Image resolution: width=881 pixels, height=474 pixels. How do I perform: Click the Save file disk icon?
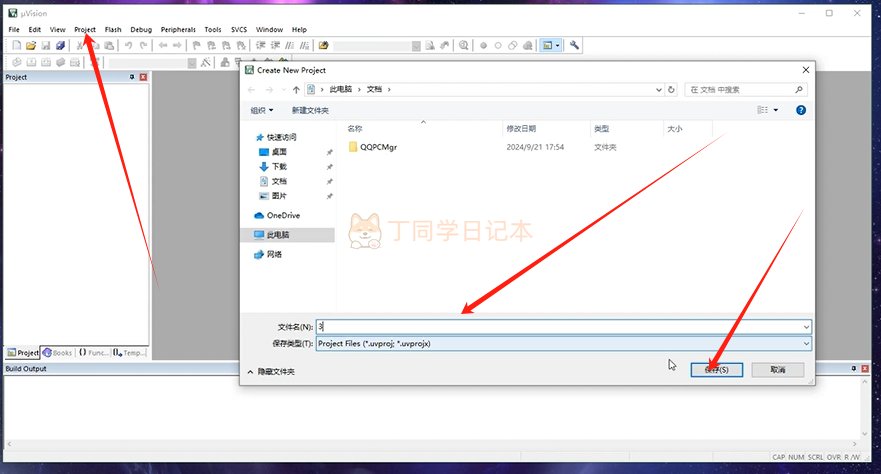46,45
